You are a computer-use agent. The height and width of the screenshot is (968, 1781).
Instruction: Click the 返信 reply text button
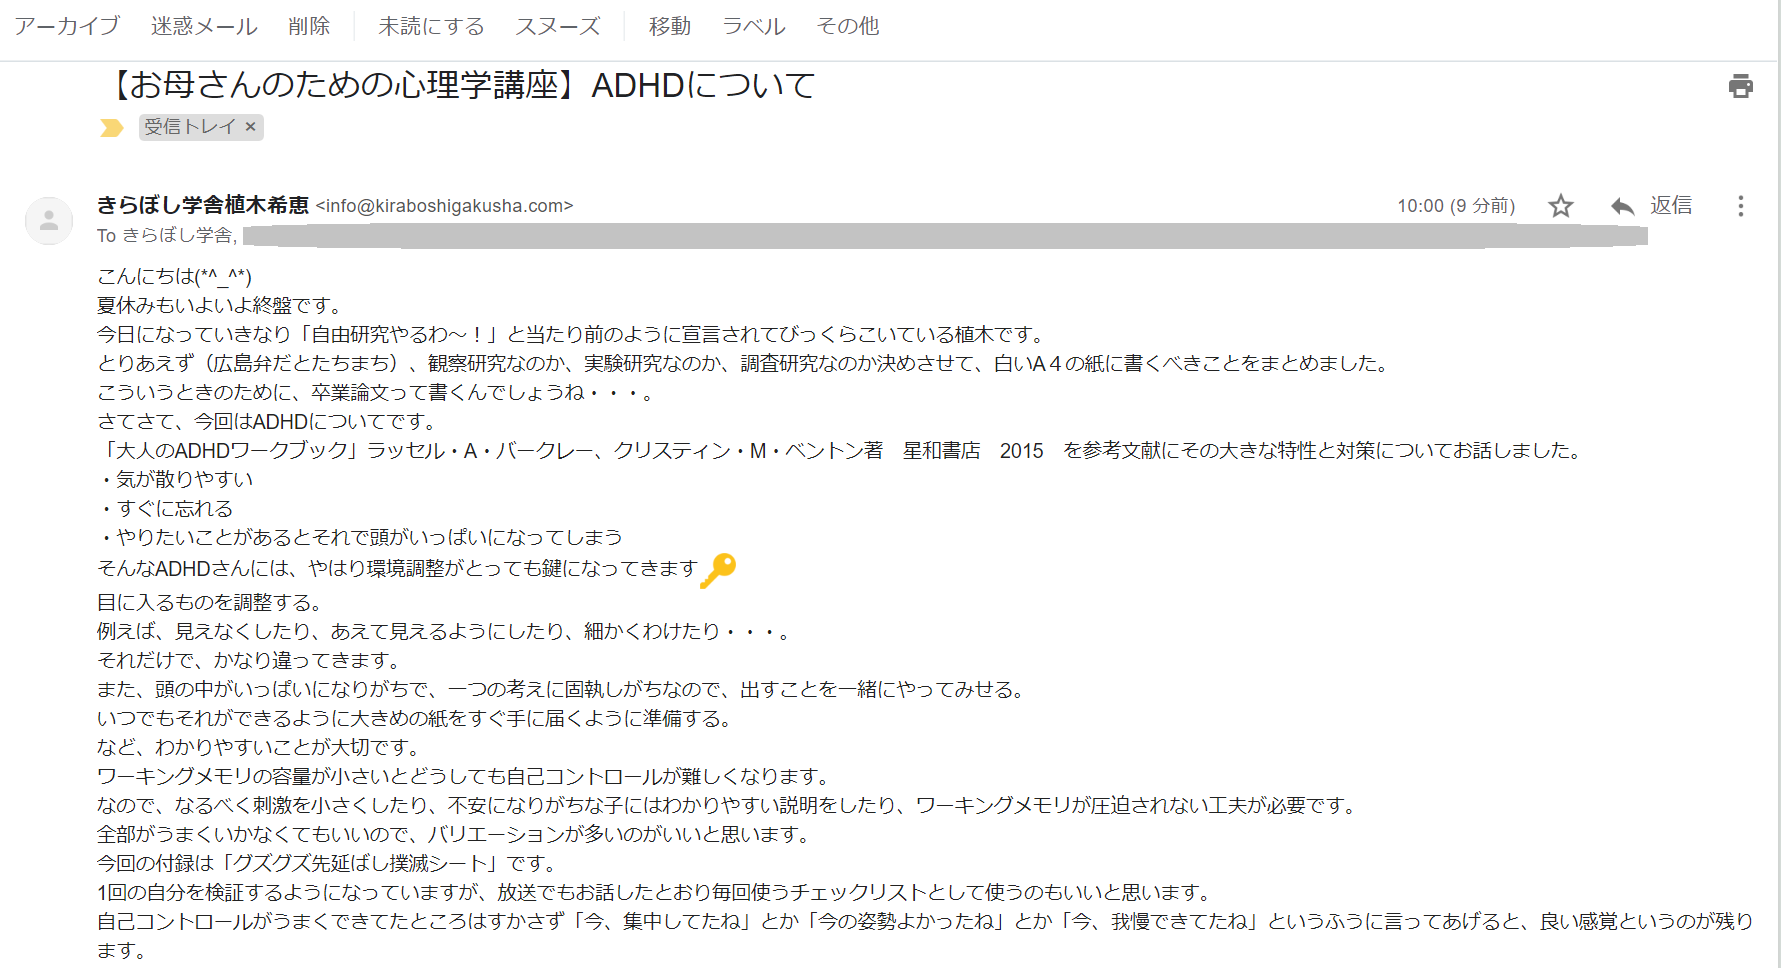1670,206
